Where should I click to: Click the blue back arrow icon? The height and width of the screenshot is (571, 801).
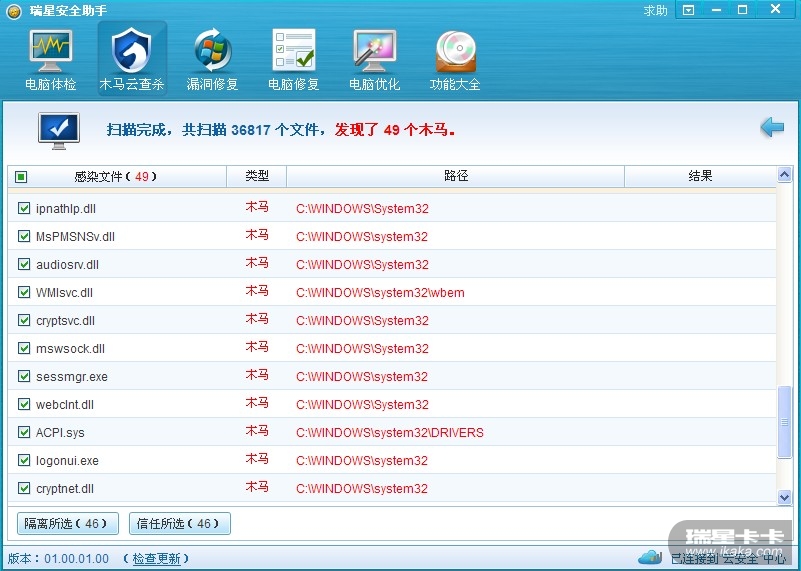(x=771, y=127)
